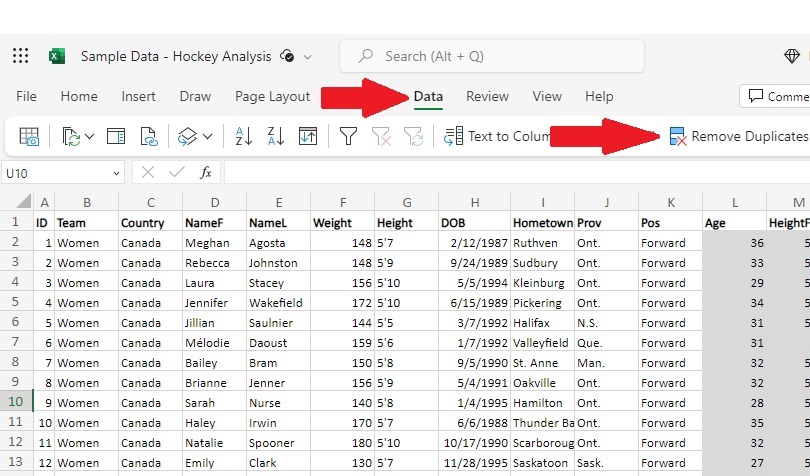The image size is (810, 476).
Task: Click the premium diamond icon
Action: 791,56
